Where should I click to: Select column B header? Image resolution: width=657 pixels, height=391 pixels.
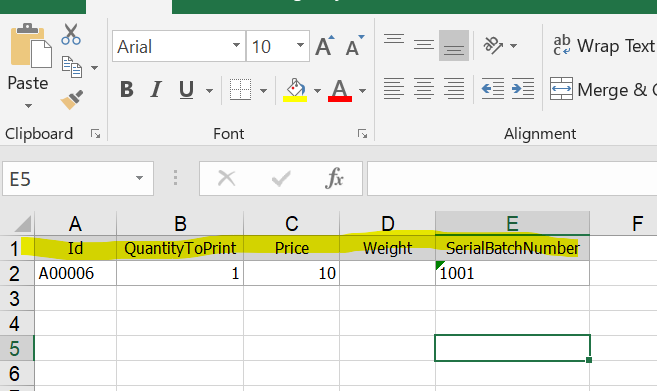[180, 223]
